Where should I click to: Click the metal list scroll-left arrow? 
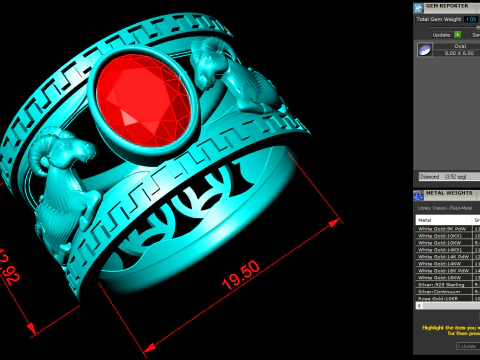pos(419,306)
